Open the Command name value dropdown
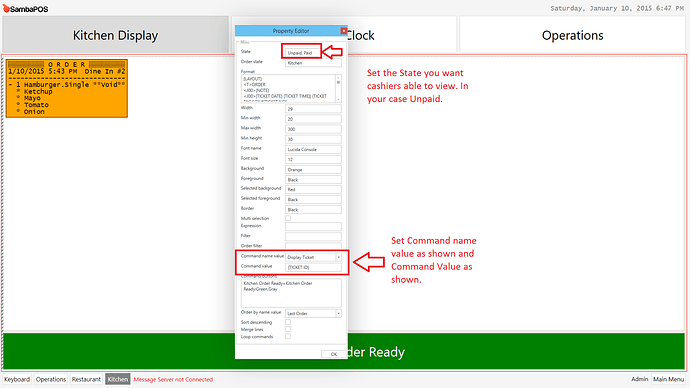This screenshot has width=690, height=388. tap(338, 257)
